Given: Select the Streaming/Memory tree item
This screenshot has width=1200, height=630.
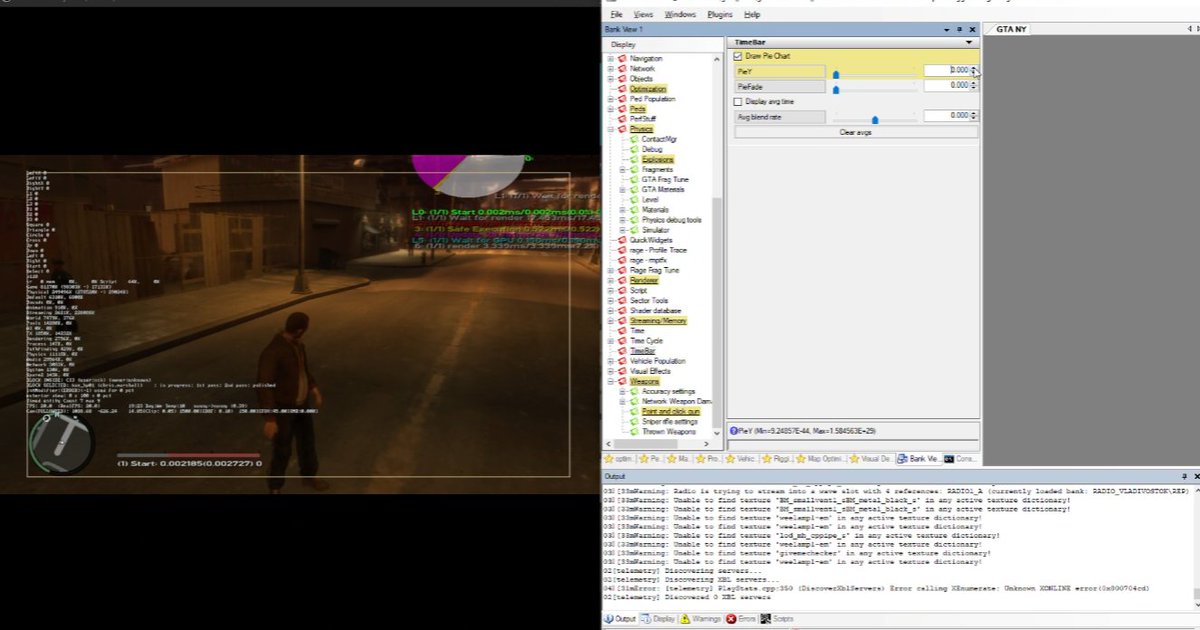Looking at the screenshot, I should pyautogui.click(x=659, y=321).
